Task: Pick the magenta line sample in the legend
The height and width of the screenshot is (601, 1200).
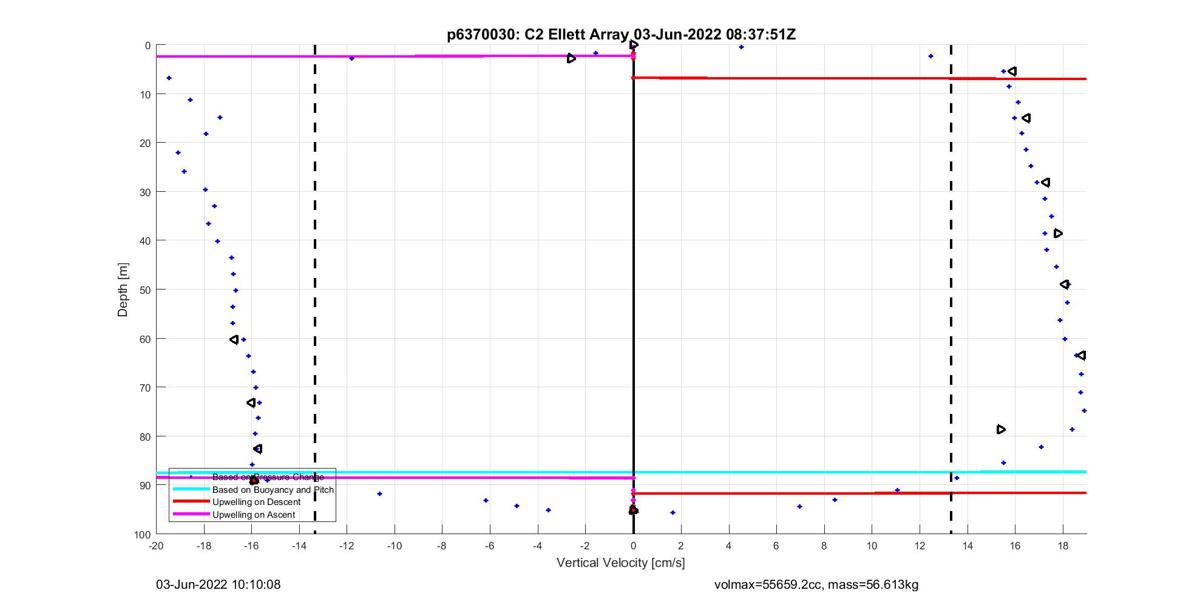Action: pos(190,515)
